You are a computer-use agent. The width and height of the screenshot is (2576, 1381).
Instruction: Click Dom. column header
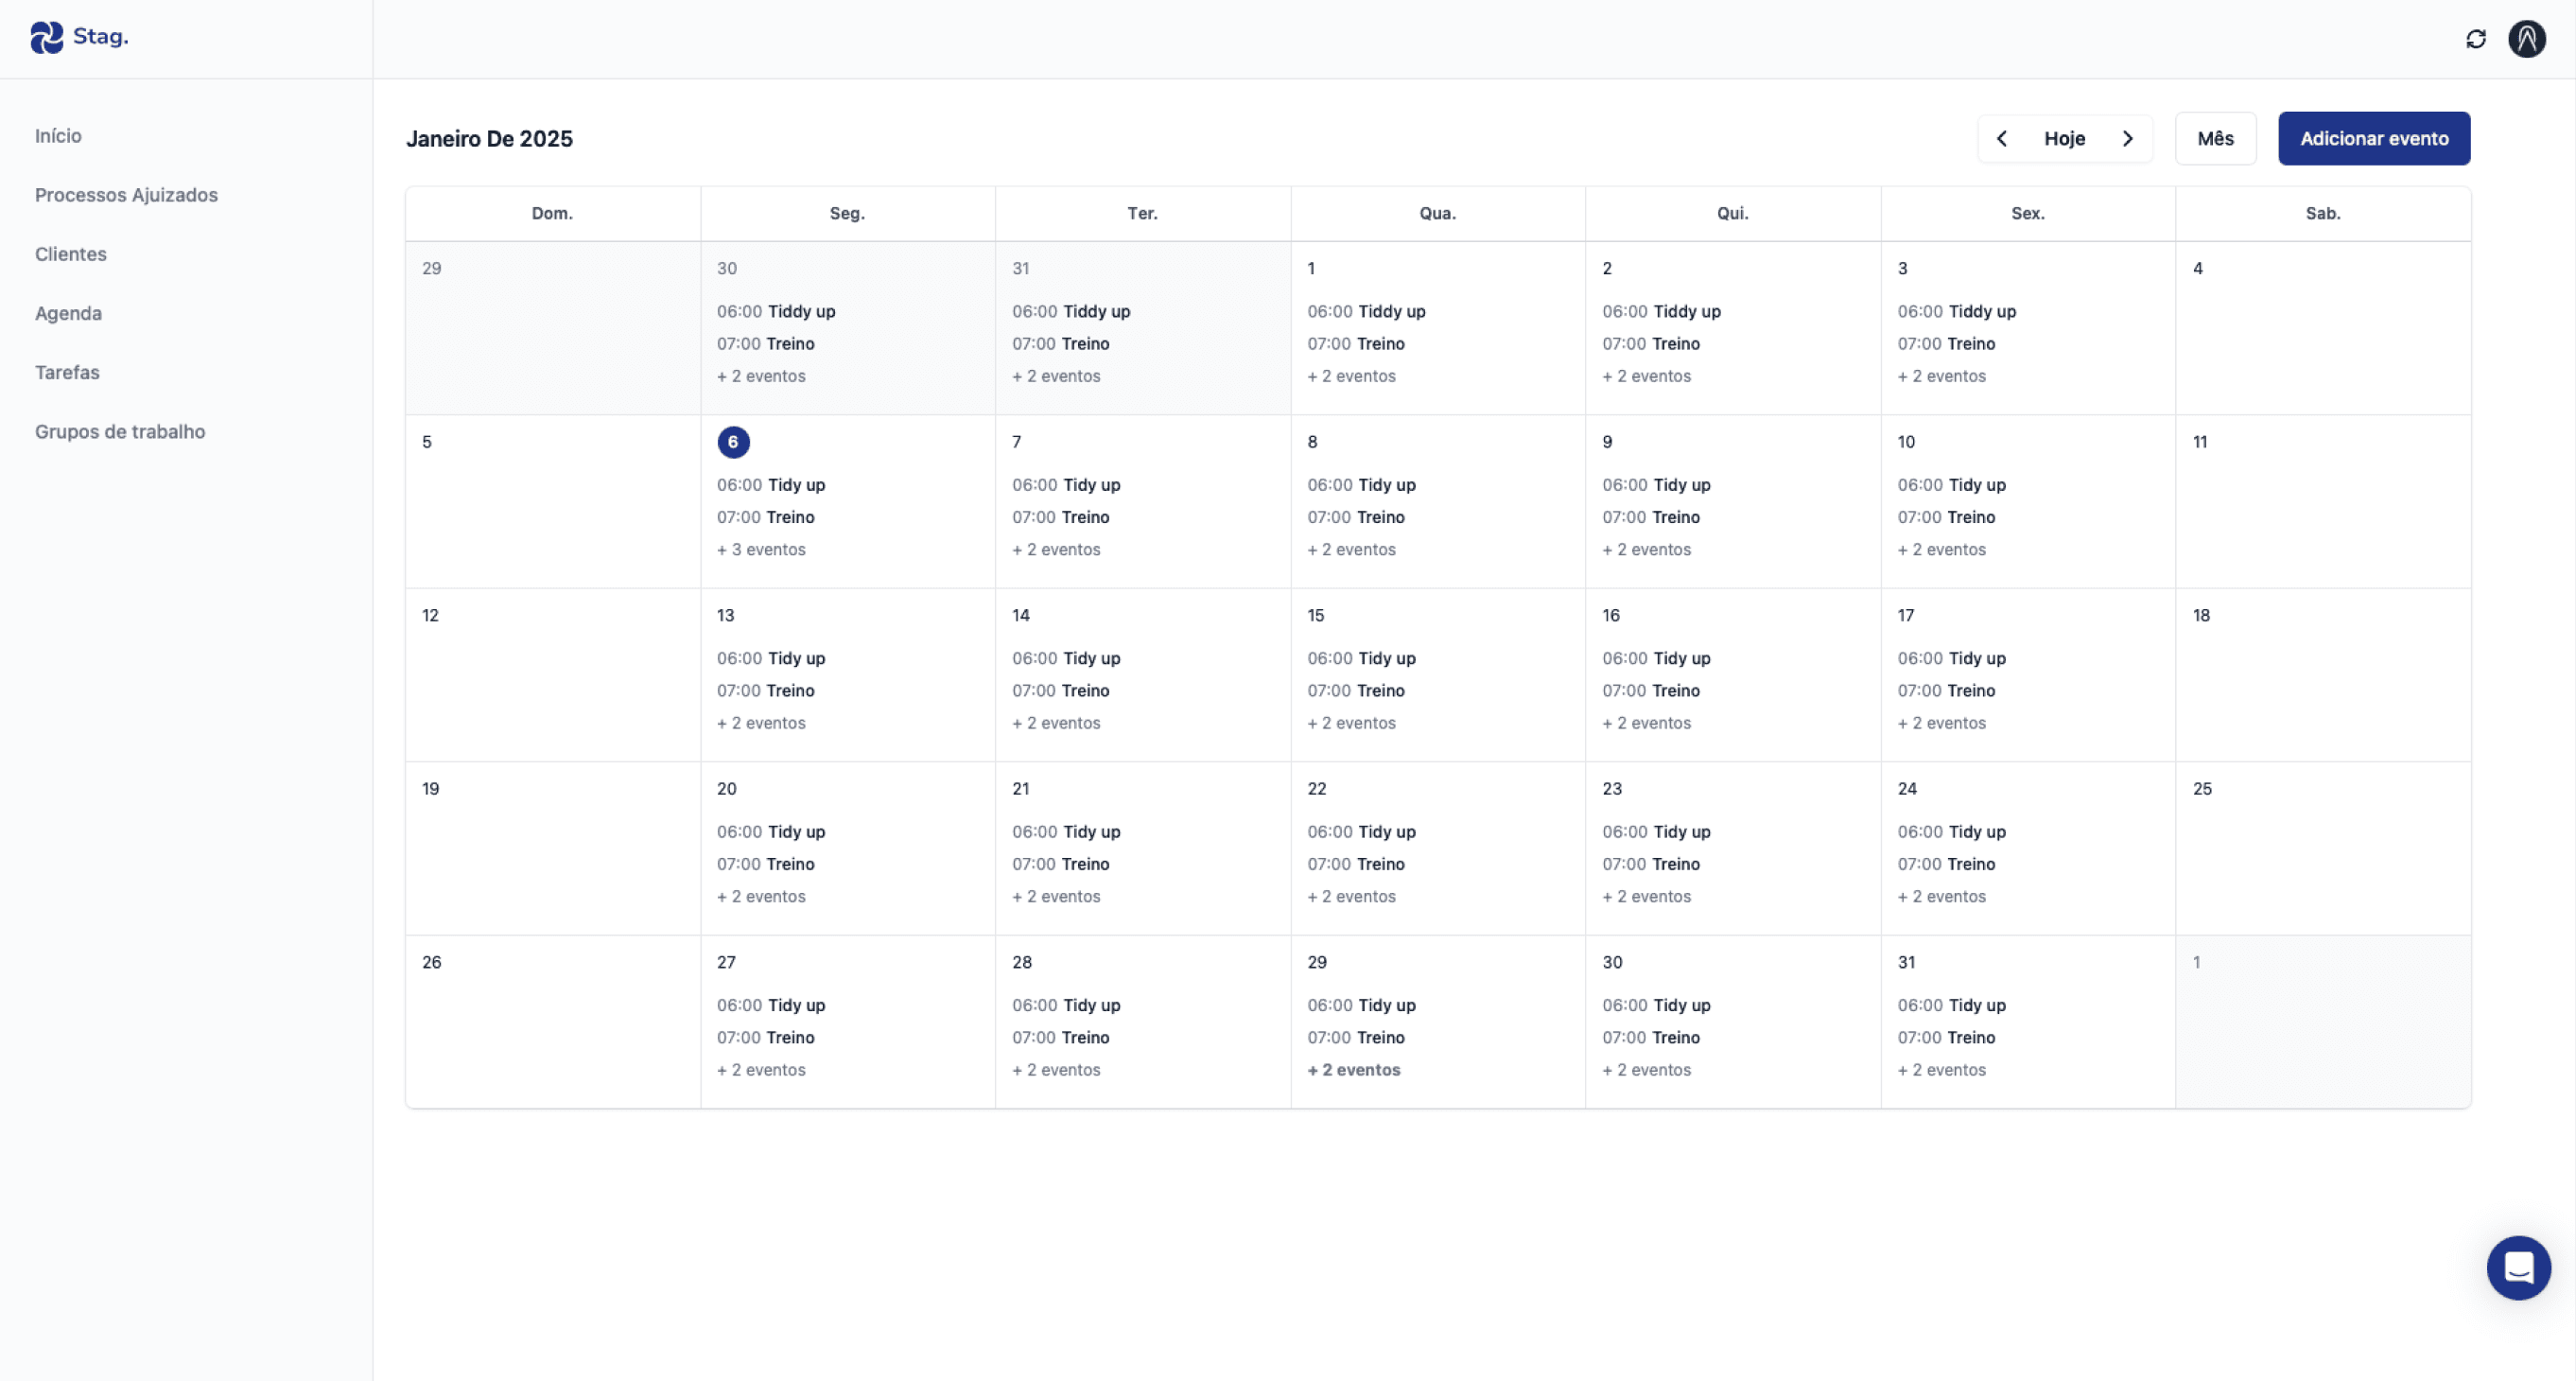(552, 214)
